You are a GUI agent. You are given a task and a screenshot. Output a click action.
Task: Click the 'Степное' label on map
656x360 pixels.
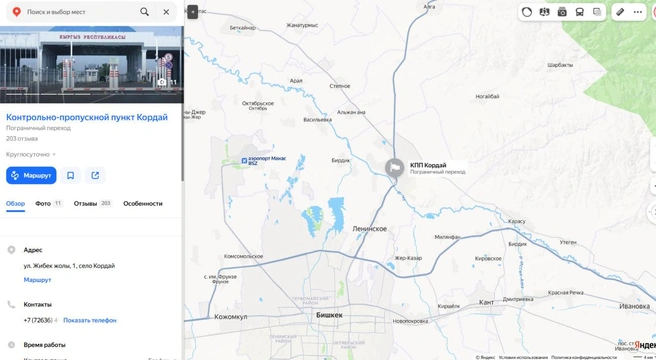point(340,86)
